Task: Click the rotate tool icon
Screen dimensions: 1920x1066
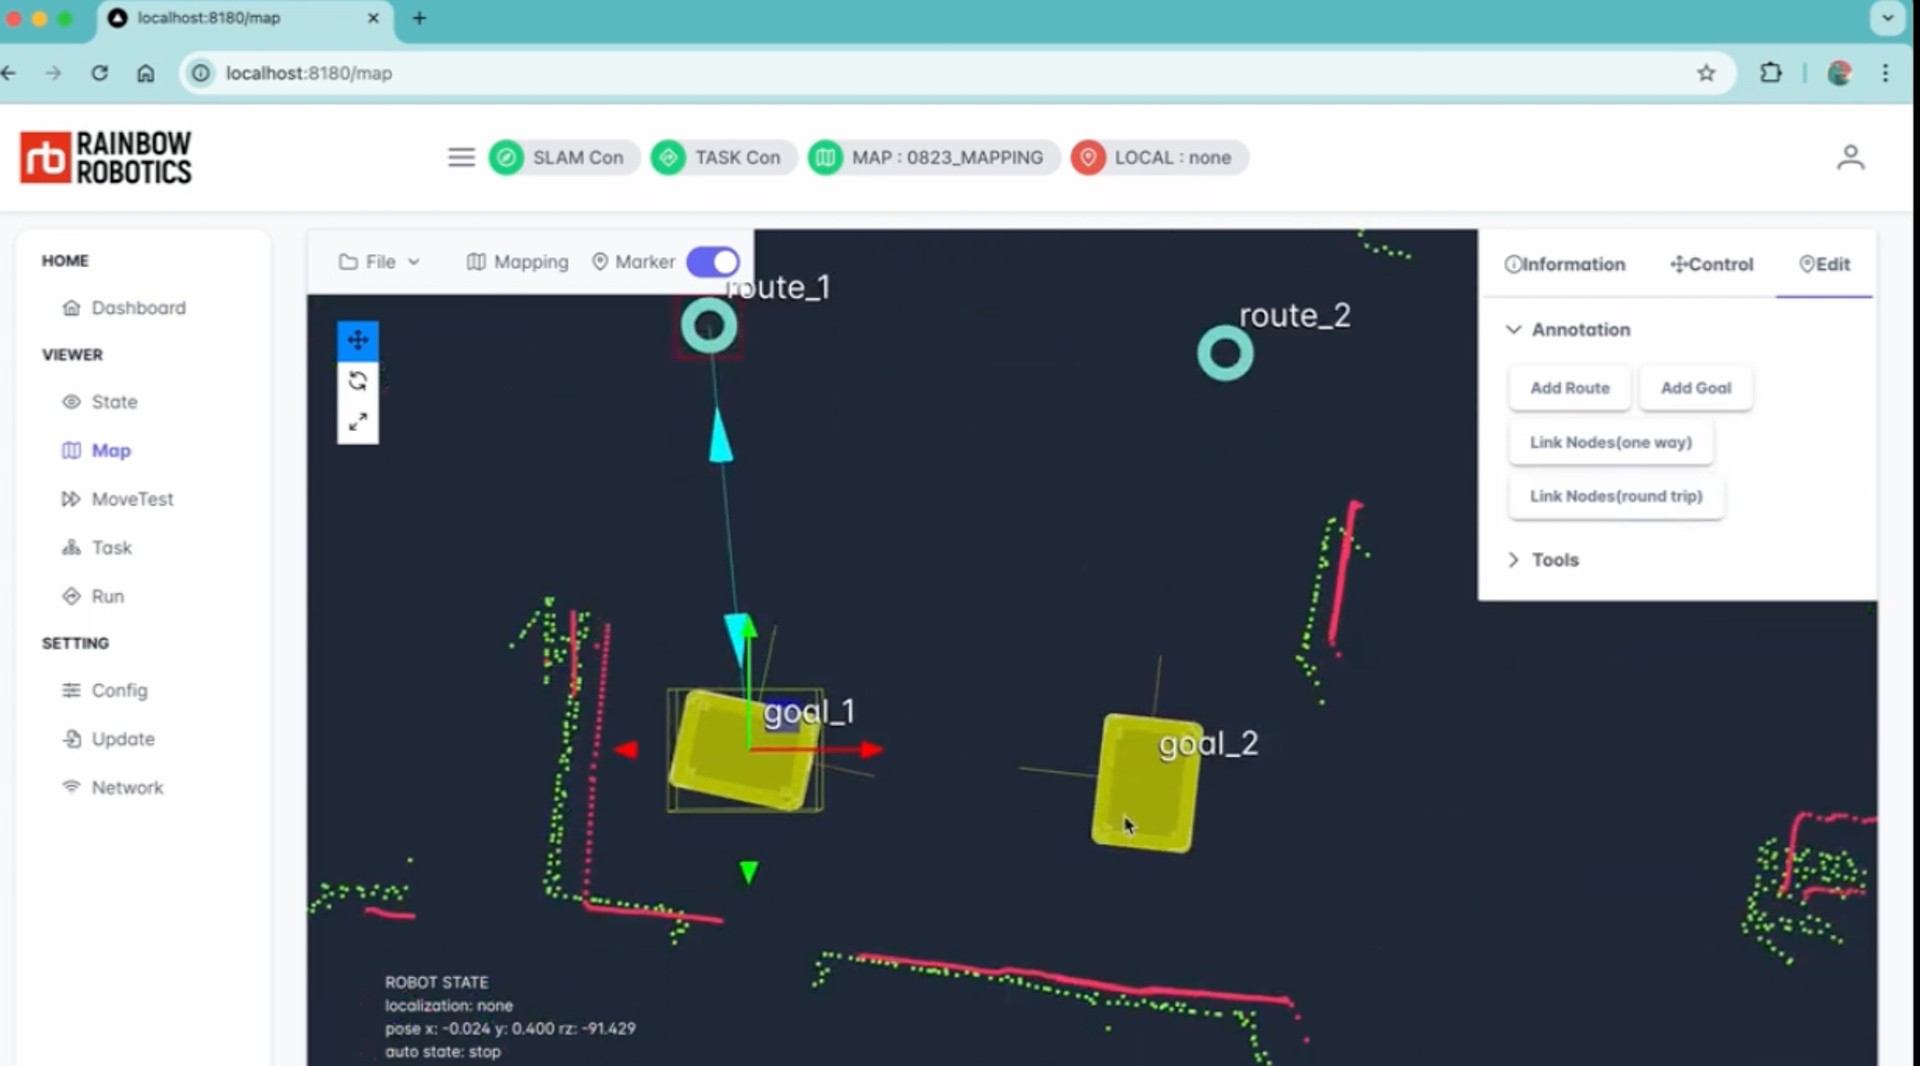Action: [x=357, y=381]
